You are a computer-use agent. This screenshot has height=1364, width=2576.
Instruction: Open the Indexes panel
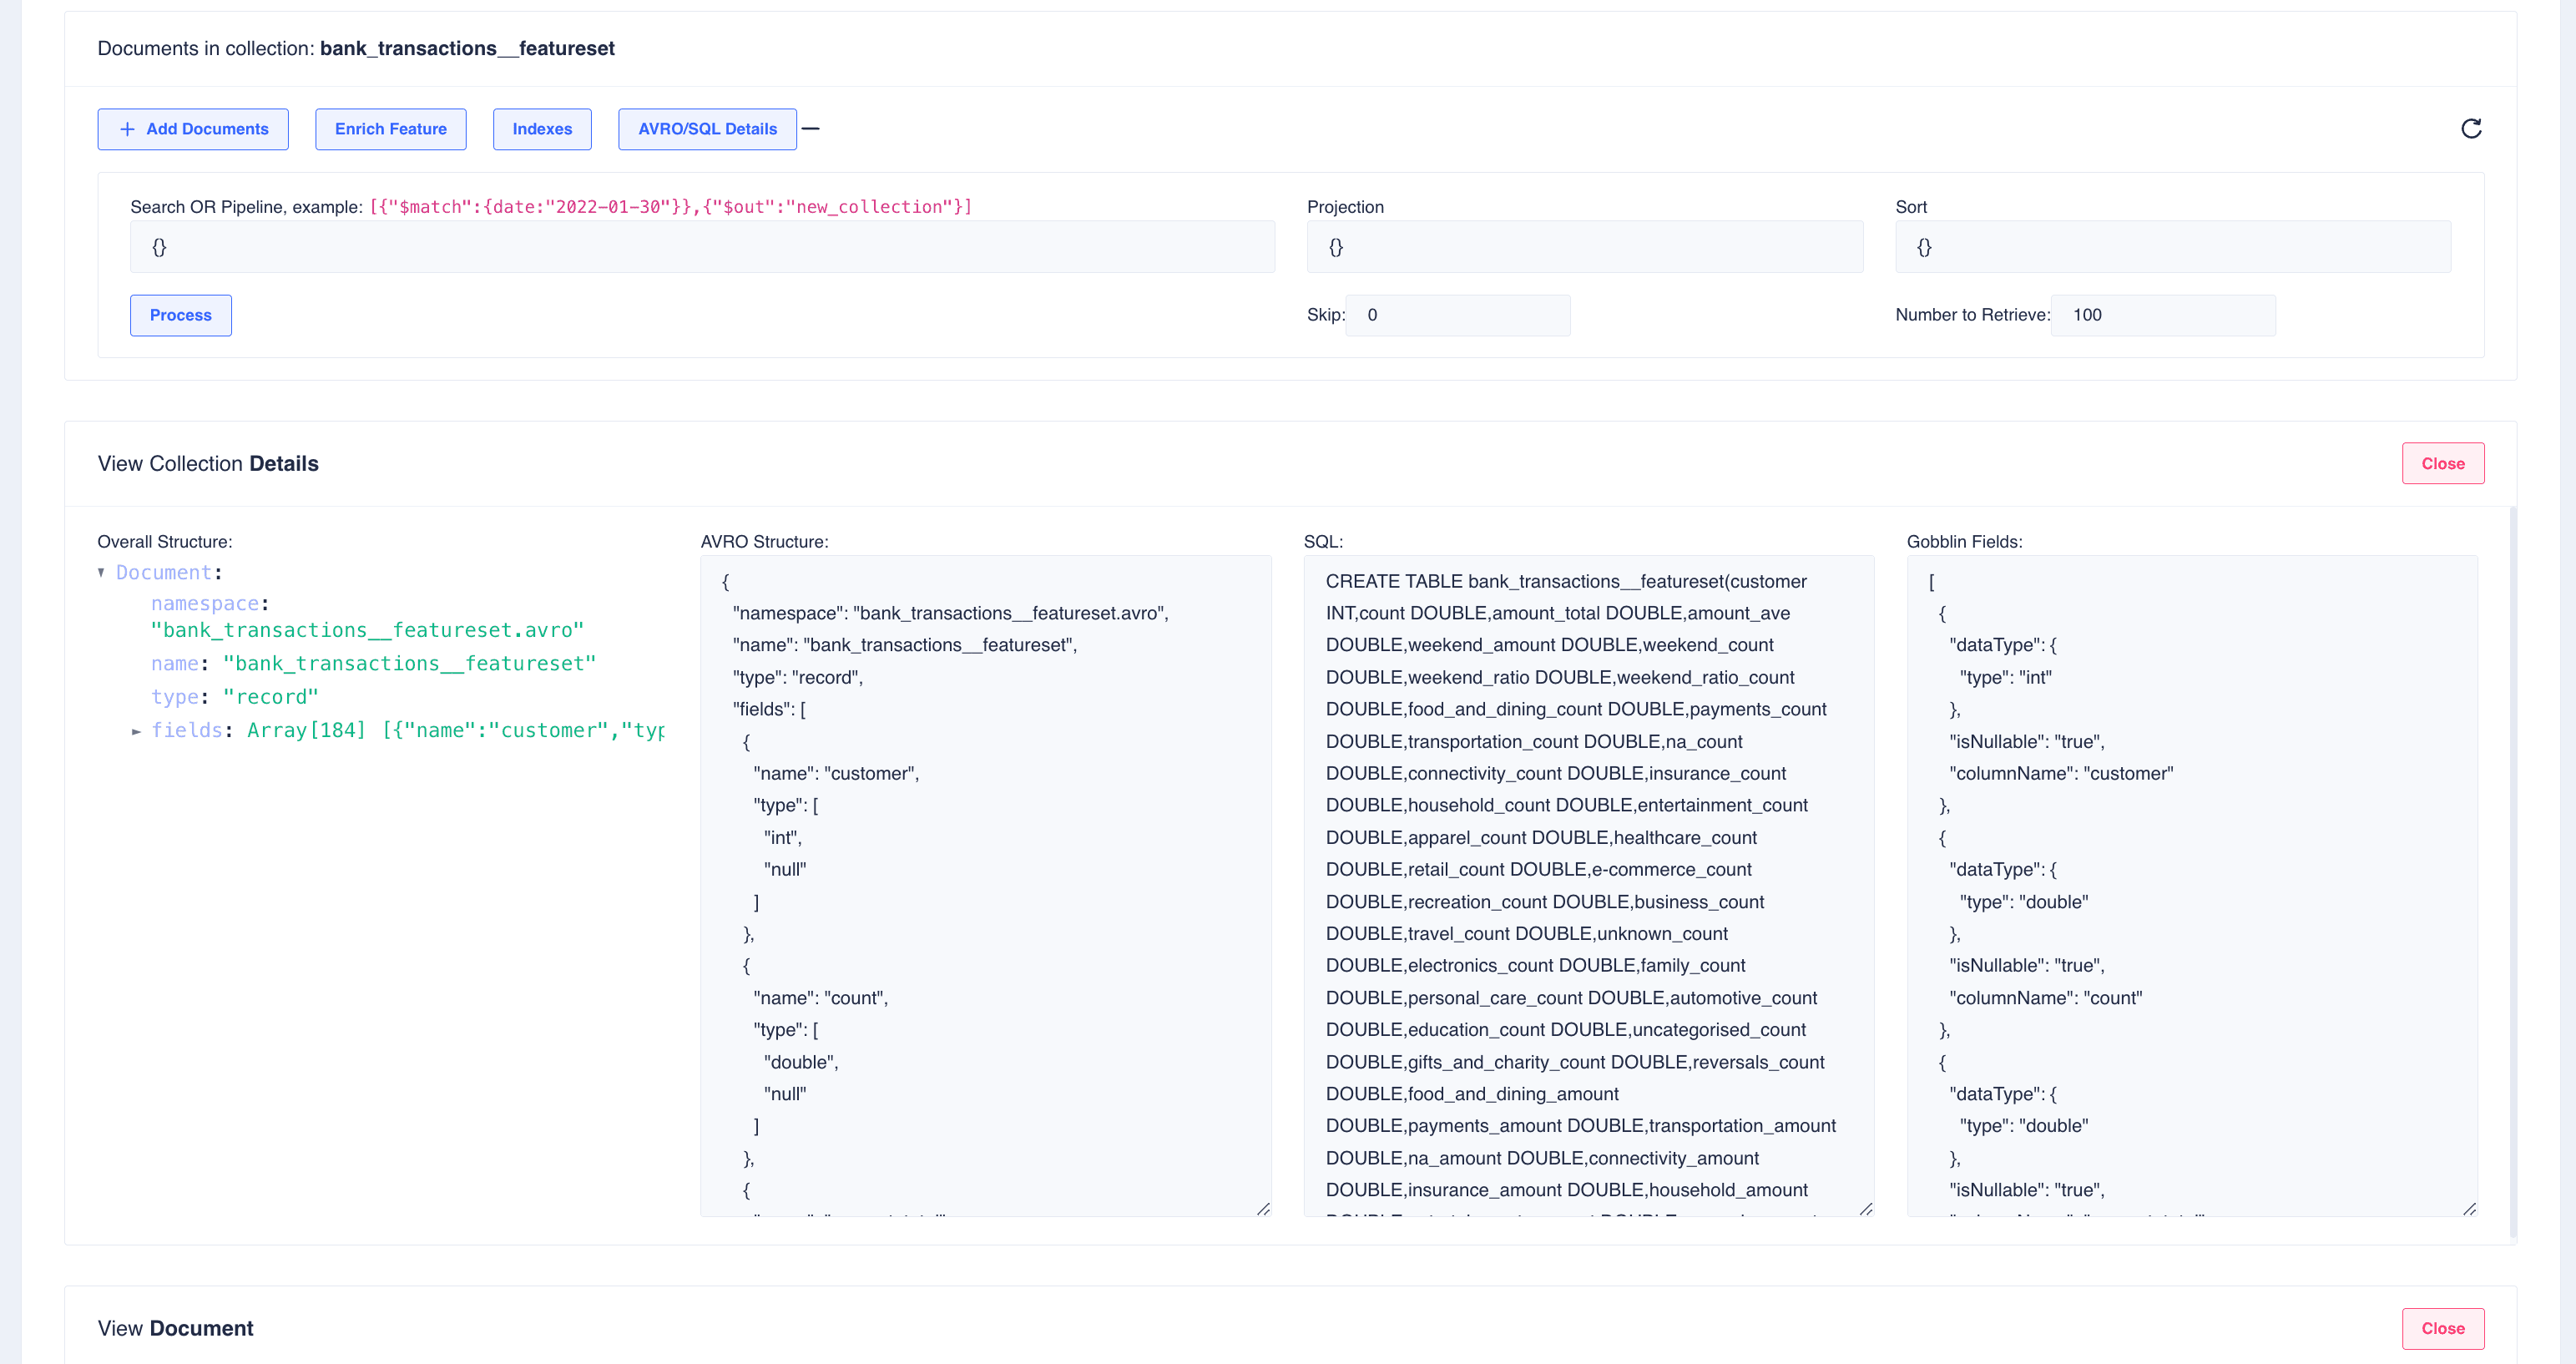click(542, 129)
